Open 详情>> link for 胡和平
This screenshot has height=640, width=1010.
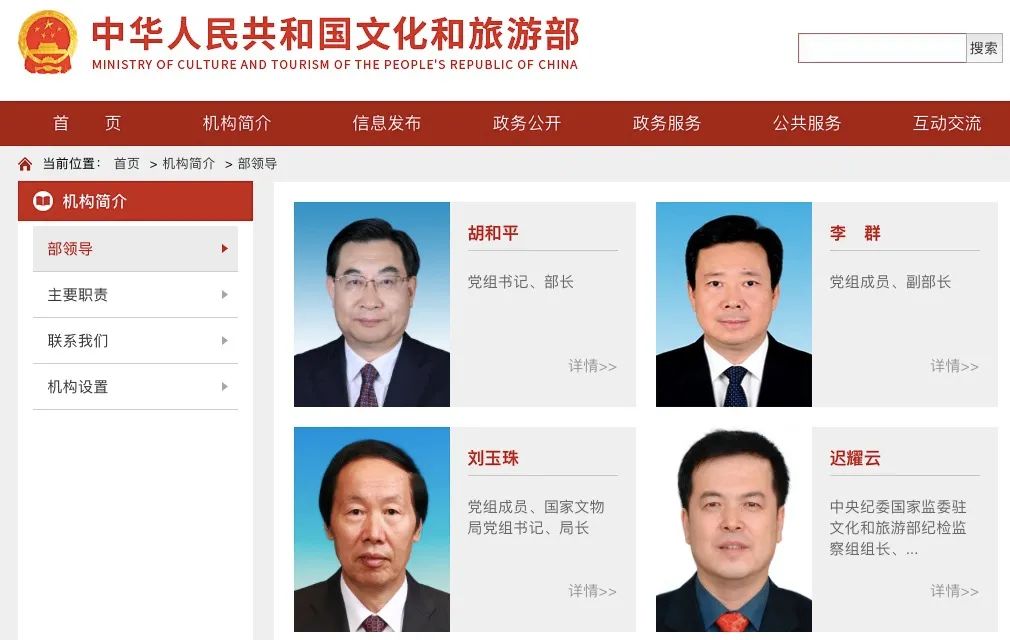coord(592,366)
